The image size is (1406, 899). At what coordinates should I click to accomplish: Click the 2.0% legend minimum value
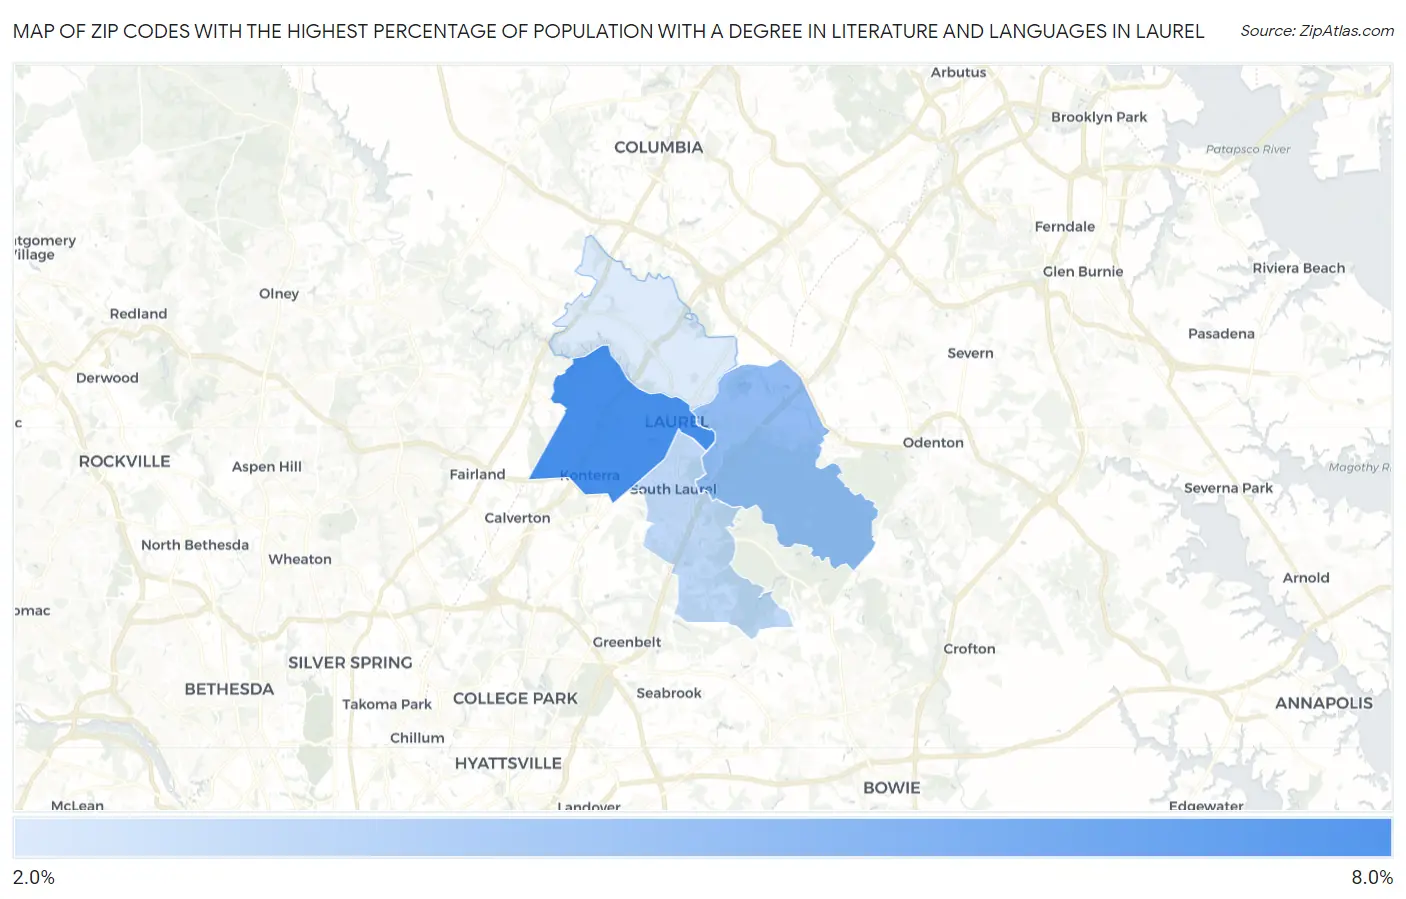(x=34, y=877)
